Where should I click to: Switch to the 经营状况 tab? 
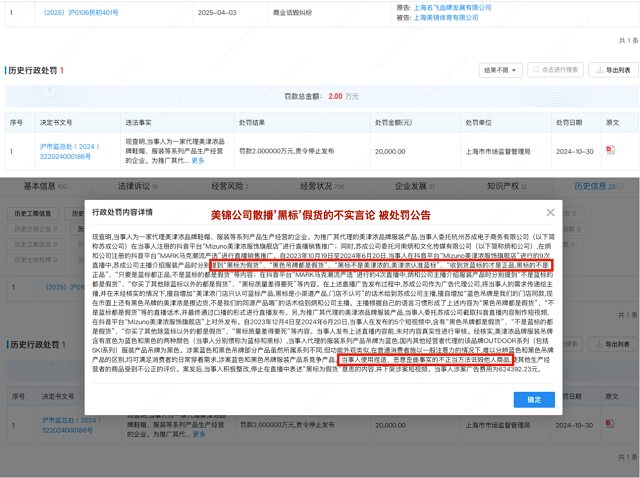pos(322,186)
